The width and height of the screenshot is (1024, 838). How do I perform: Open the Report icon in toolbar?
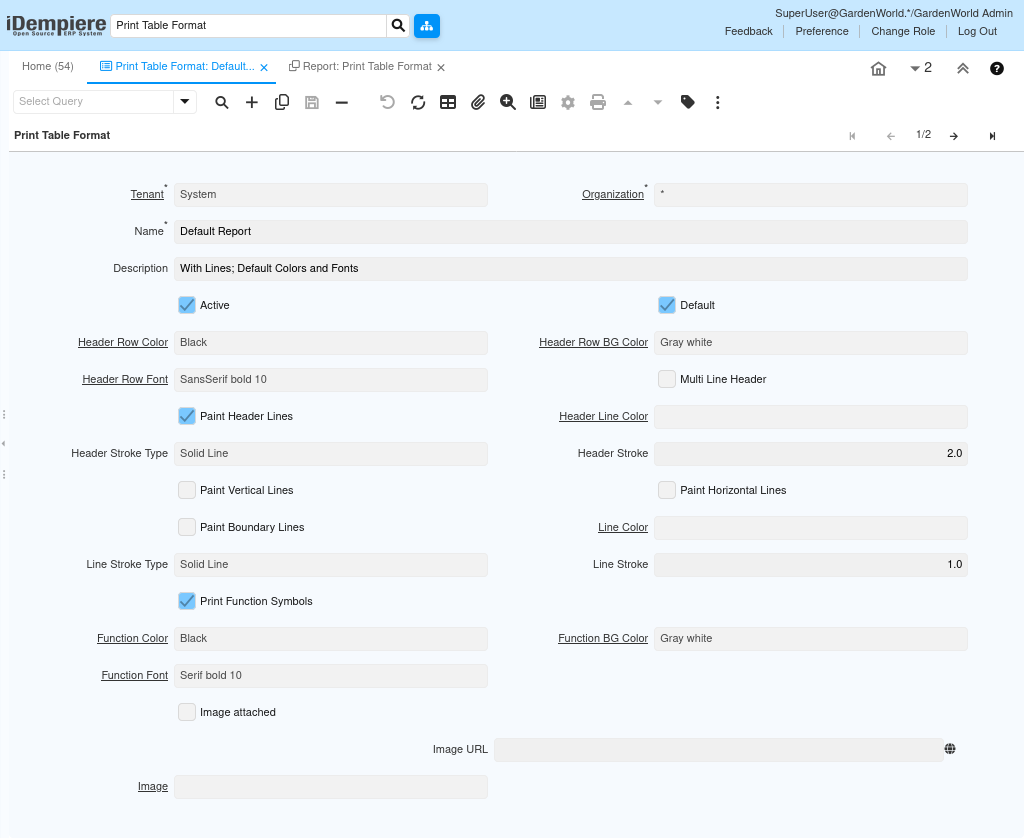point(538,103)
